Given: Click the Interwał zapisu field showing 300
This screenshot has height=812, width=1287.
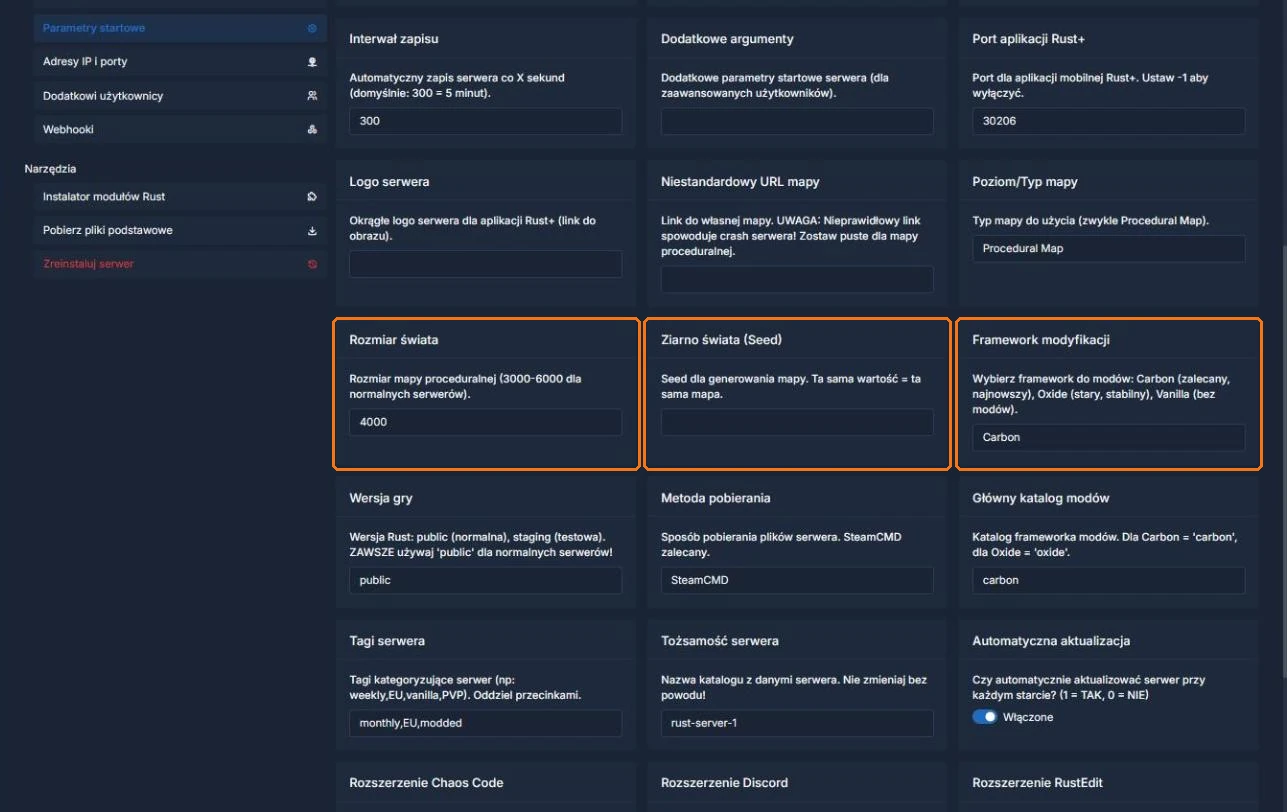Looking at the screenshot, I should (485, 121).
